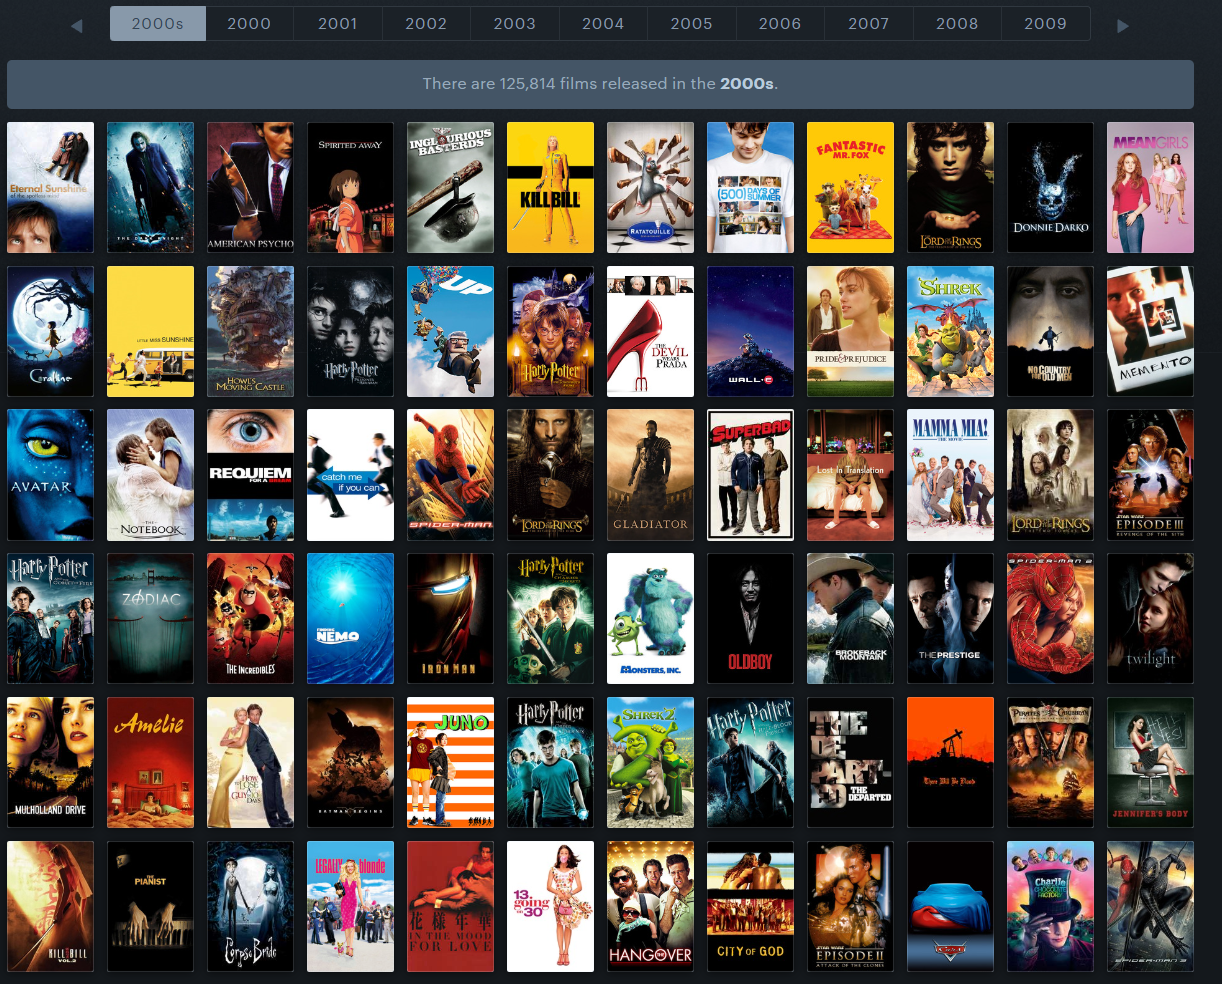This screenshot has height=984, width=1222.
Task: Open The Prestige poster
Action: point(950,619)
